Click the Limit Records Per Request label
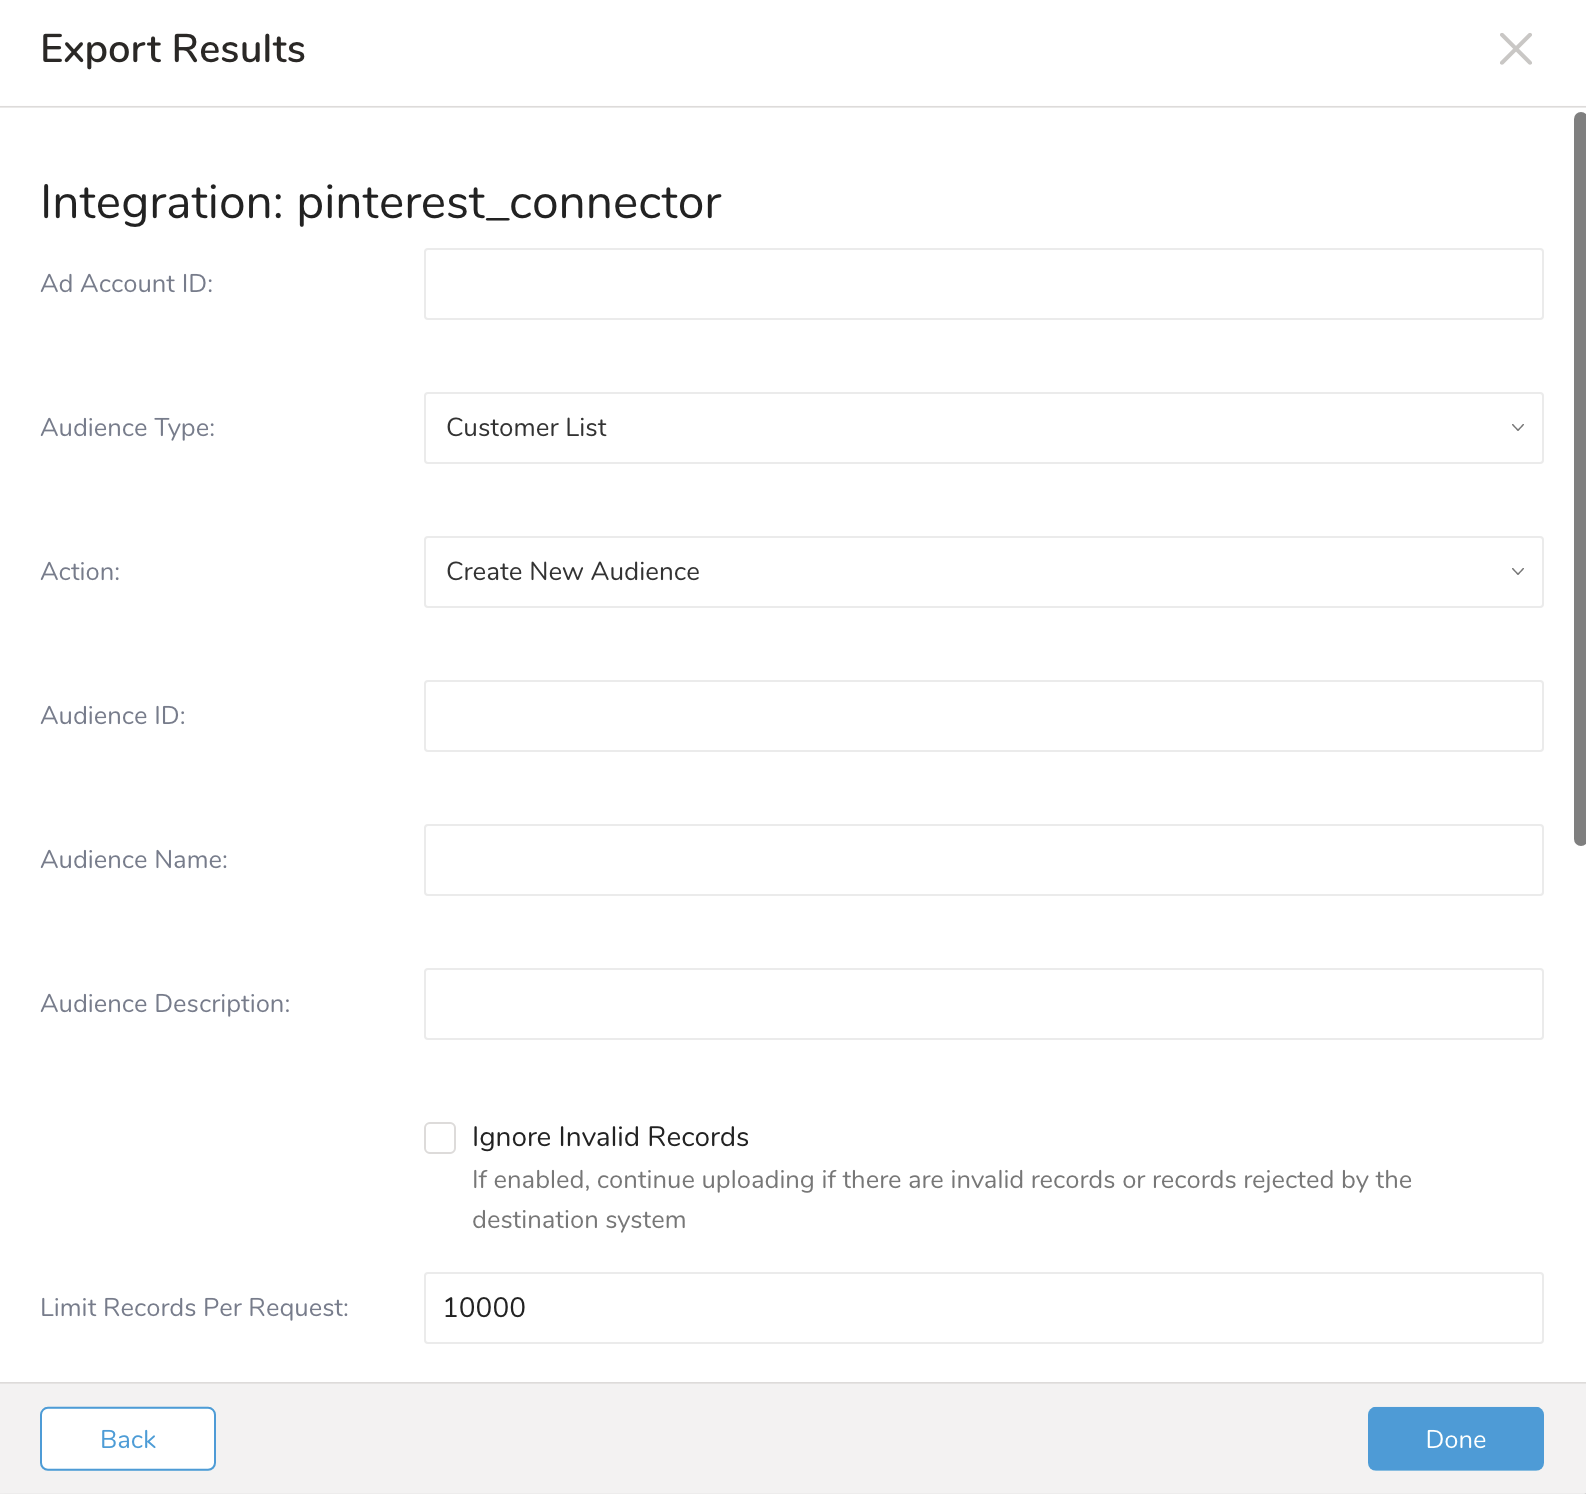The image size is (1586, 1494). [194, 1308]
